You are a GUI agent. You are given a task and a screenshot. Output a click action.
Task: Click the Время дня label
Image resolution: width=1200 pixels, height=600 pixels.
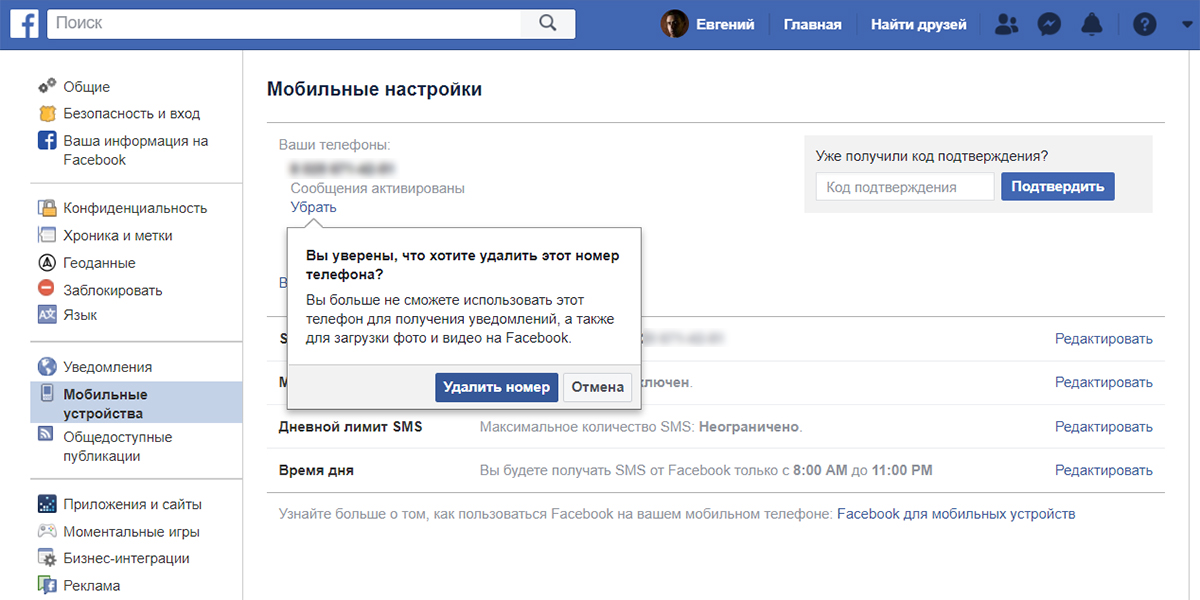[x=316, y=470]
